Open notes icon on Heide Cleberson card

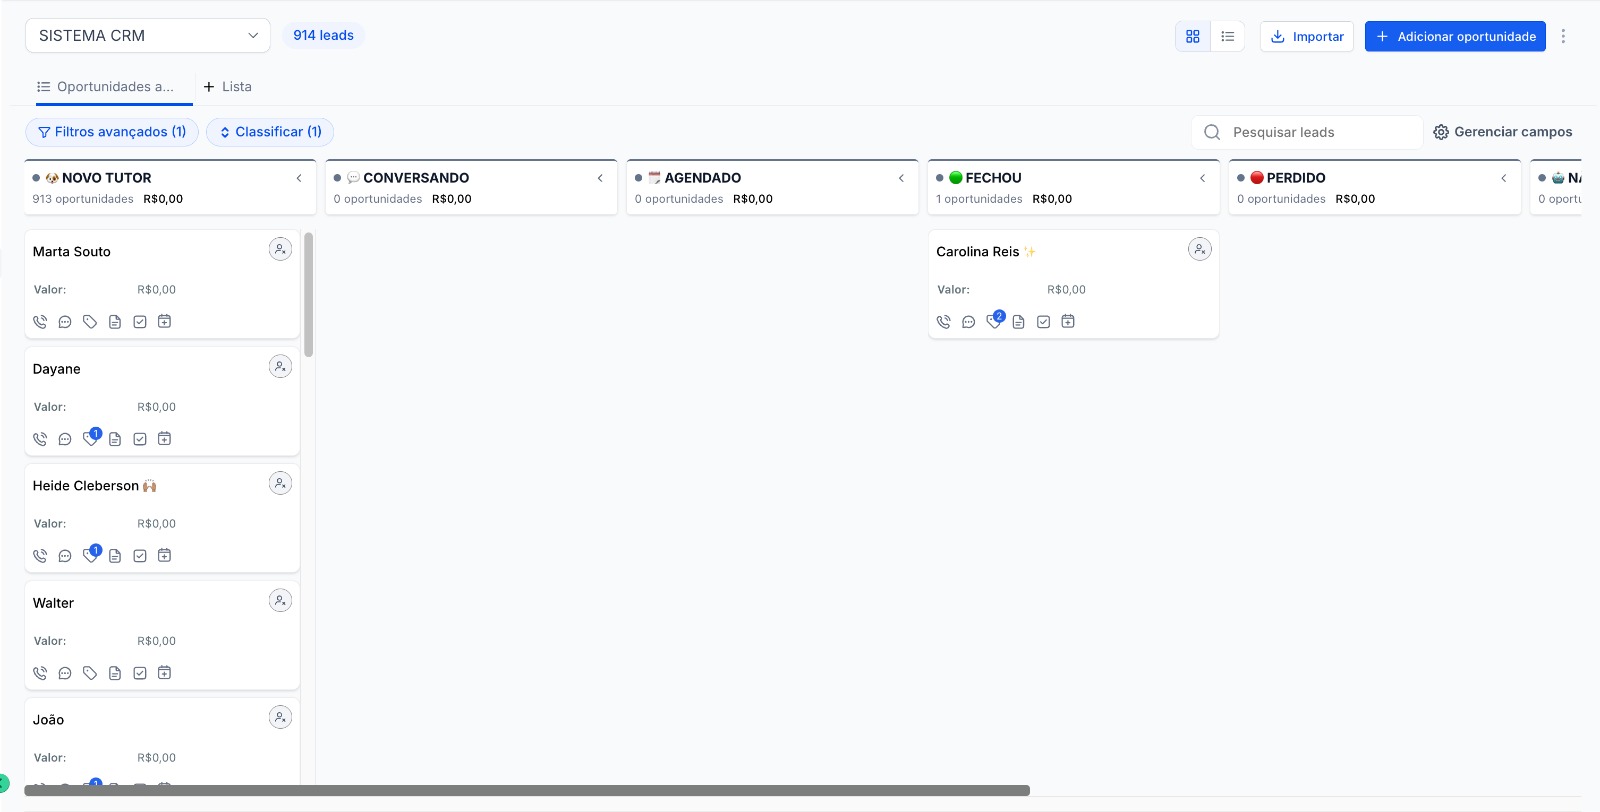tap(115, 556)
